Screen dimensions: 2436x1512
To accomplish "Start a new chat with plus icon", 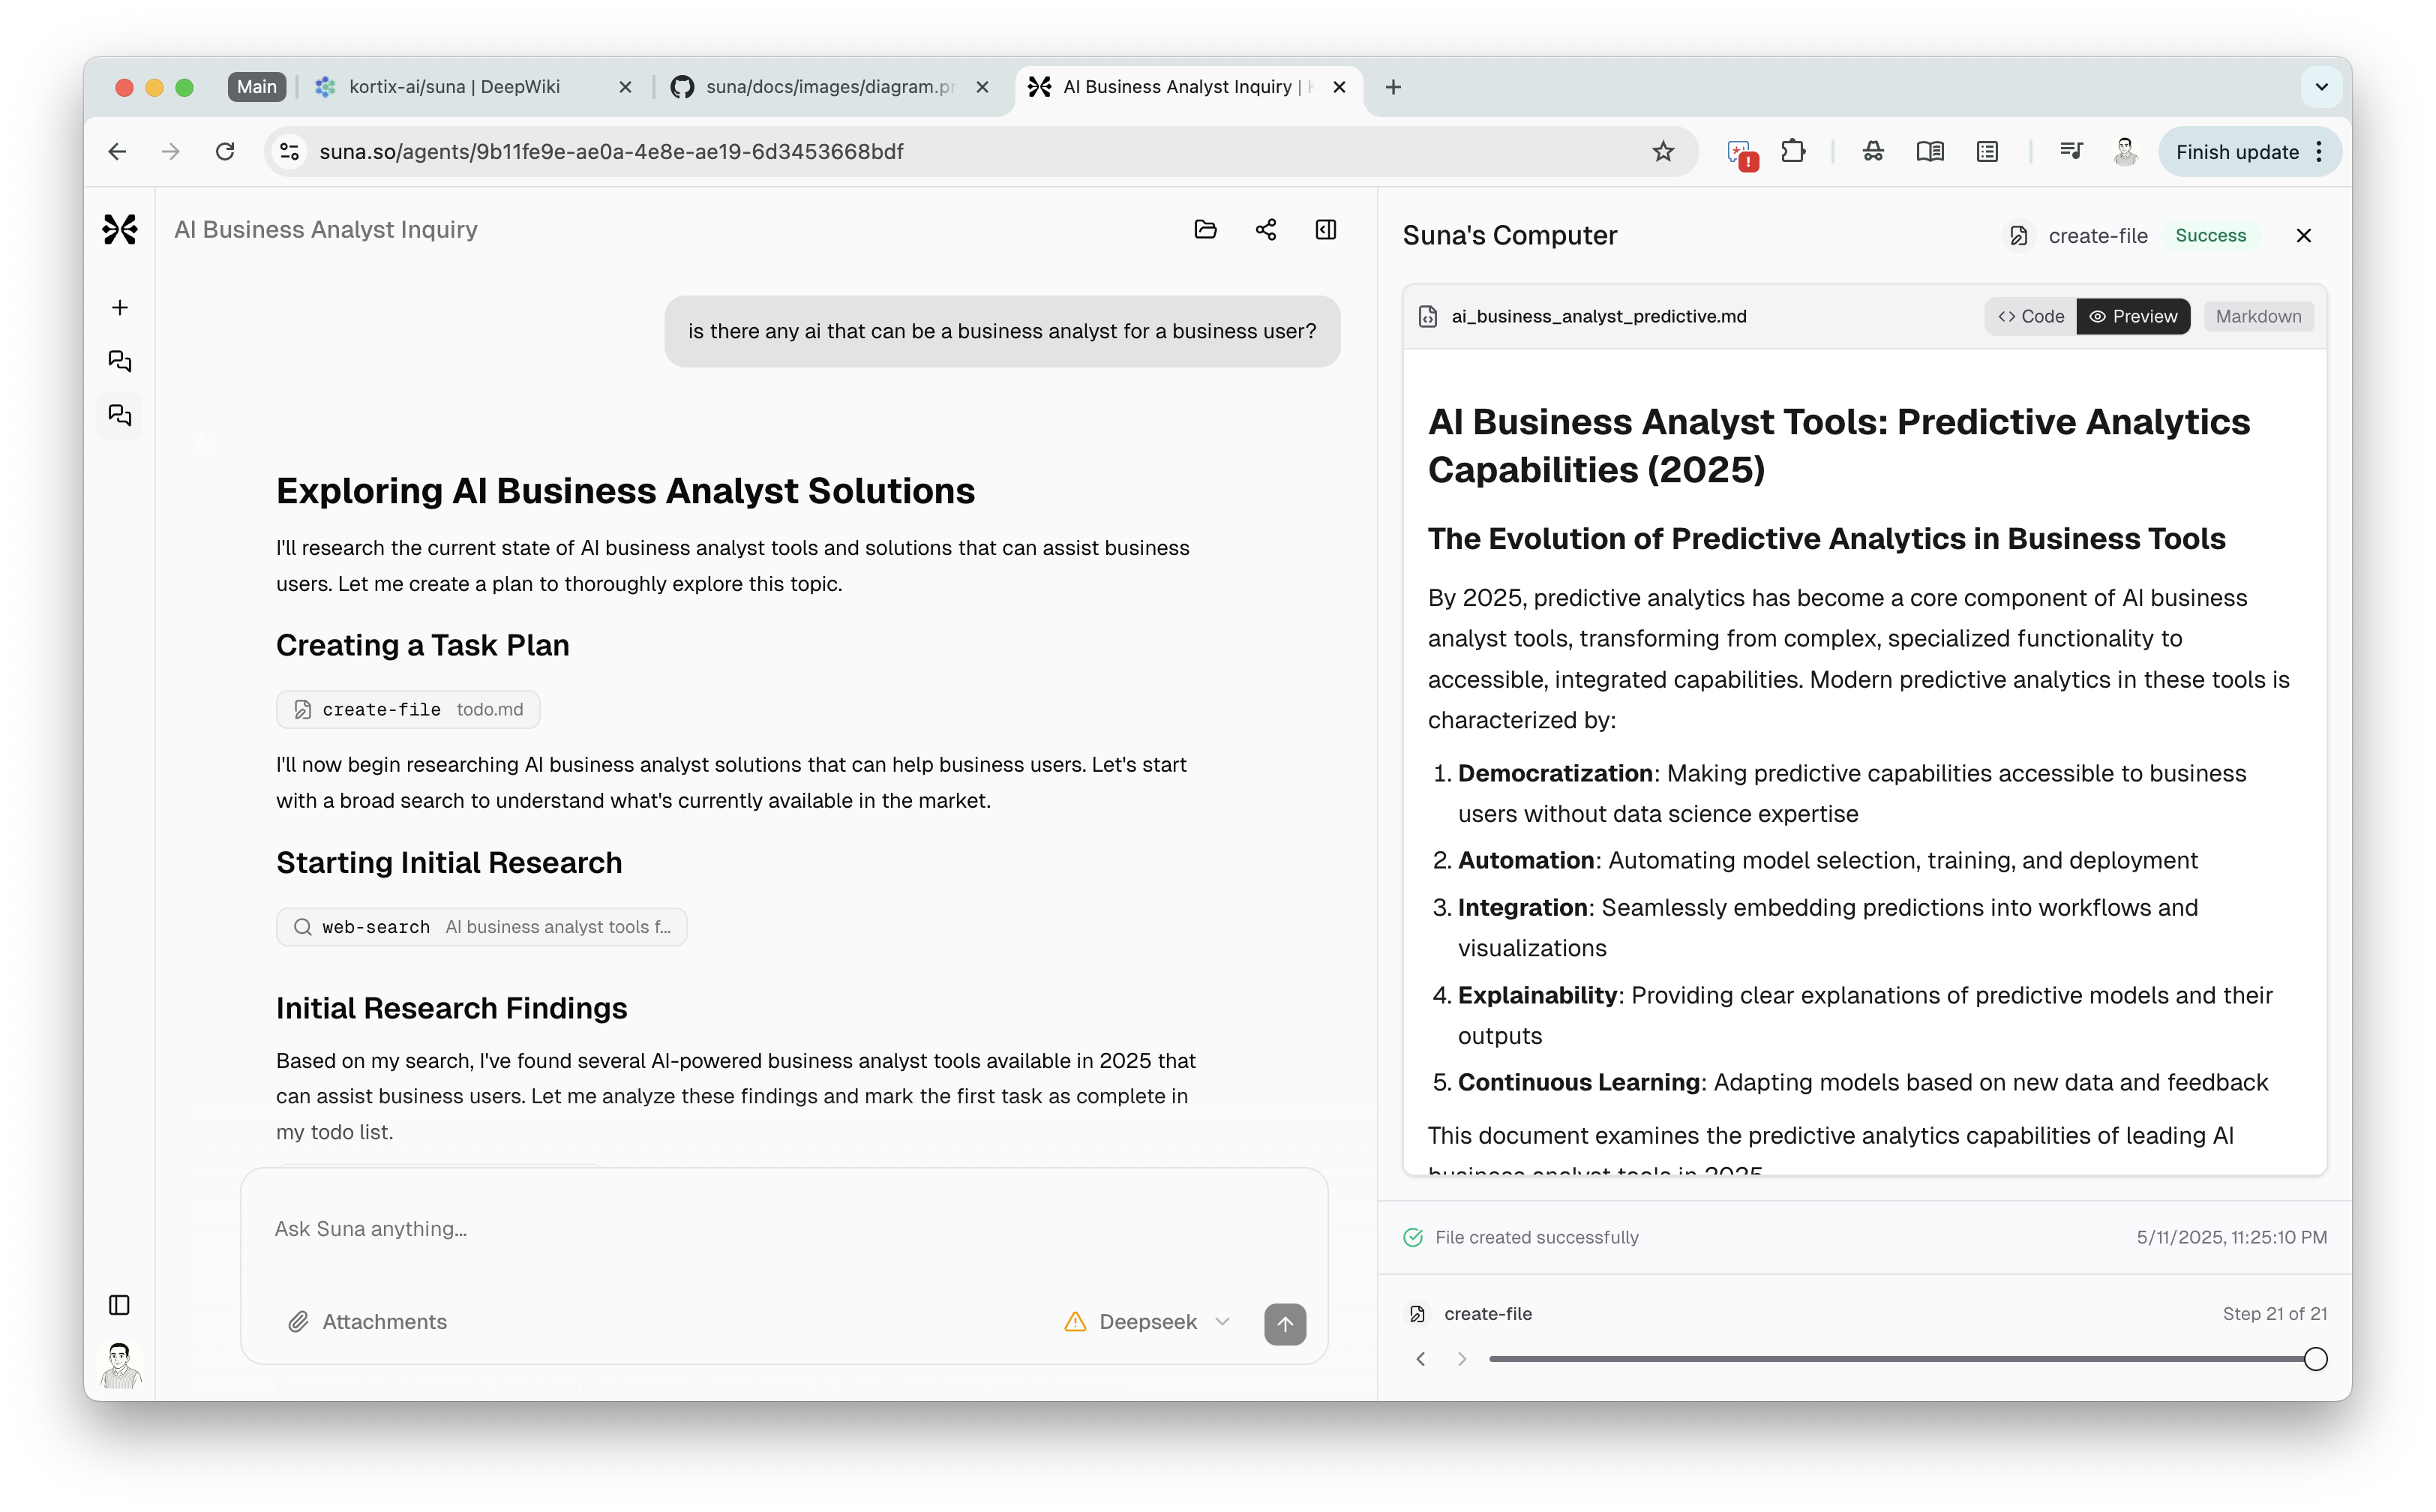I will (x=120, y=308).
